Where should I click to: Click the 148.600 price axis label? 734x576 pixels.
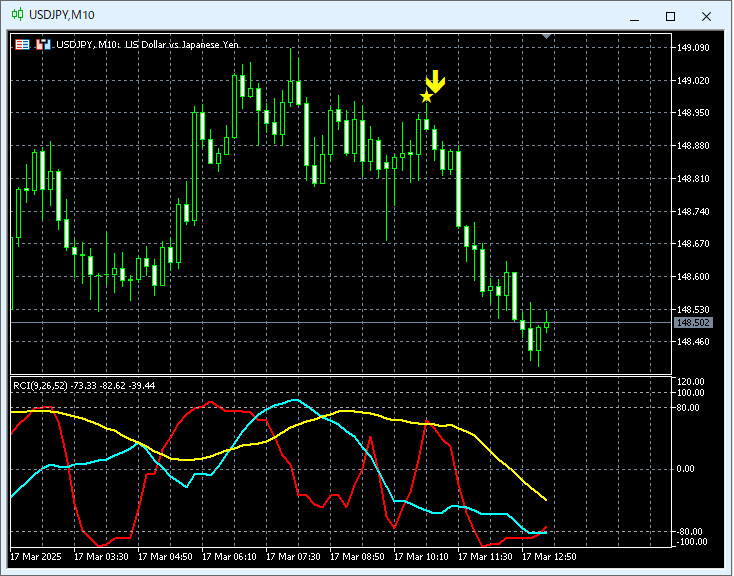(693, 276)
